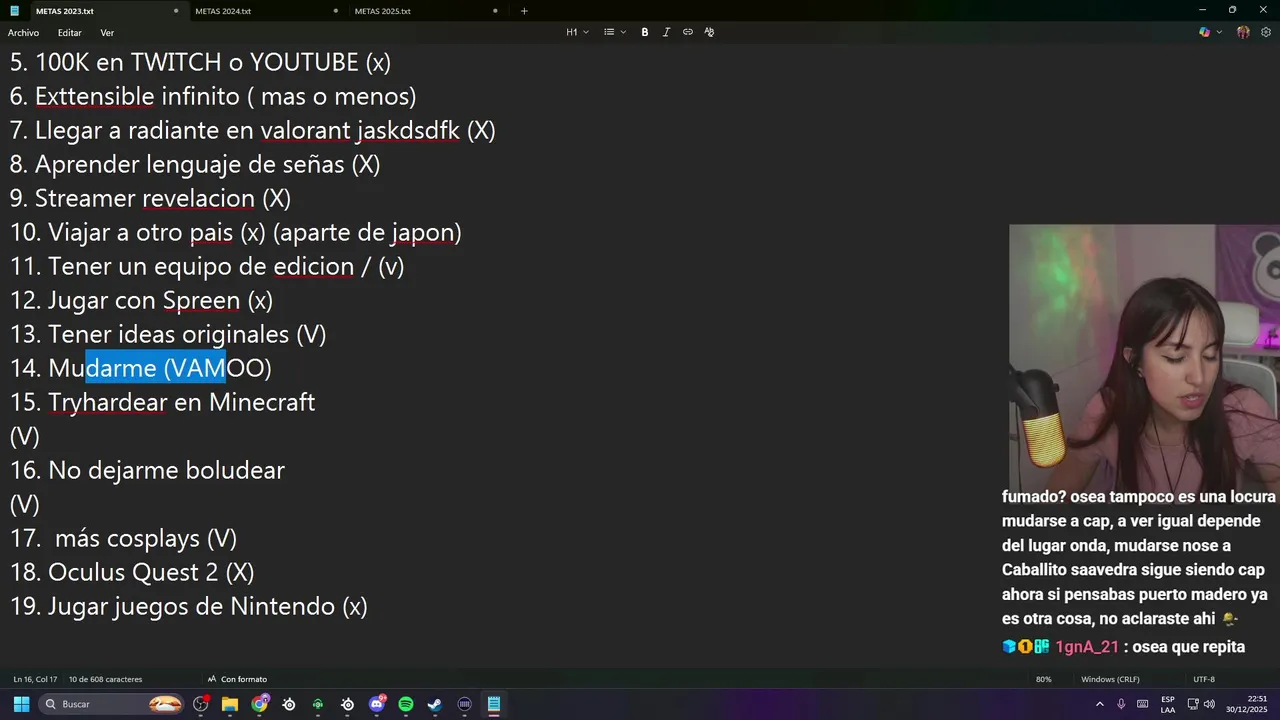Switch to Notepad taskbar icon
The image size is (1280, 720).
[494, 704]
